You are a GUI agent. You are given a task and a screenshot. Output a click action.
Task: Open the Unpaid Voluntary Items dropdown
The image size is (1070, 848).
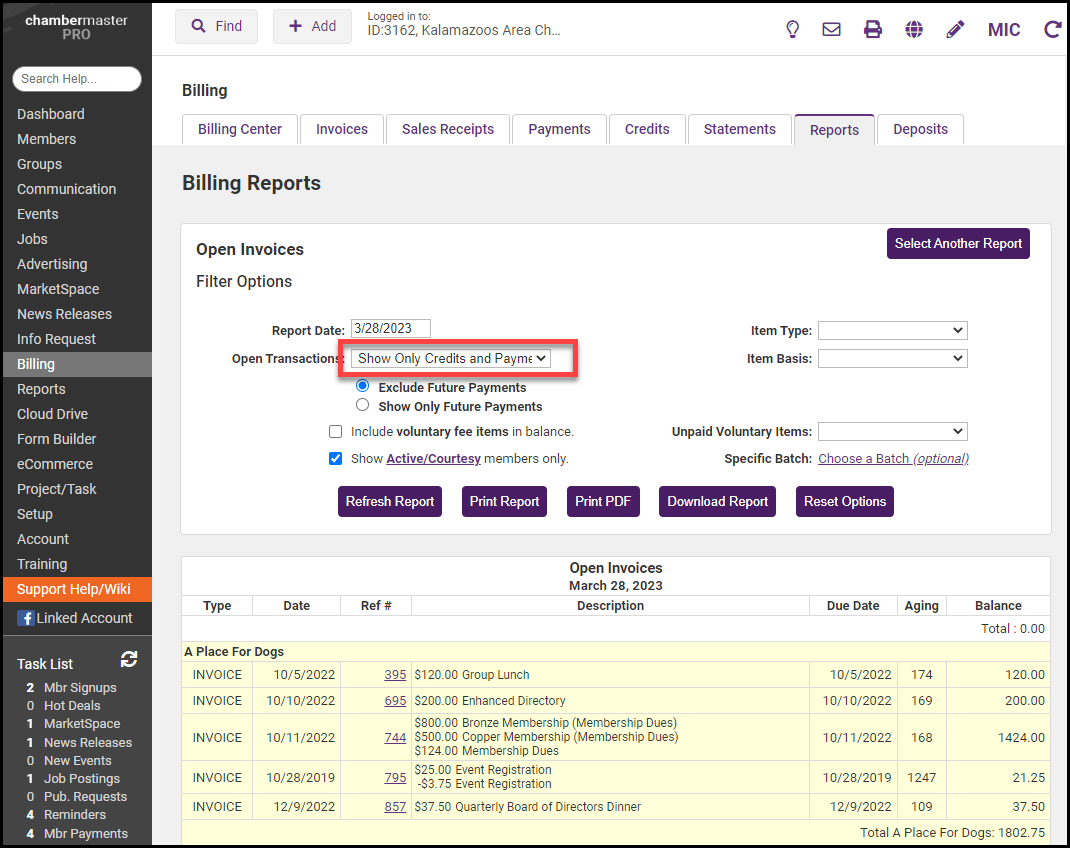pos(892,431)
